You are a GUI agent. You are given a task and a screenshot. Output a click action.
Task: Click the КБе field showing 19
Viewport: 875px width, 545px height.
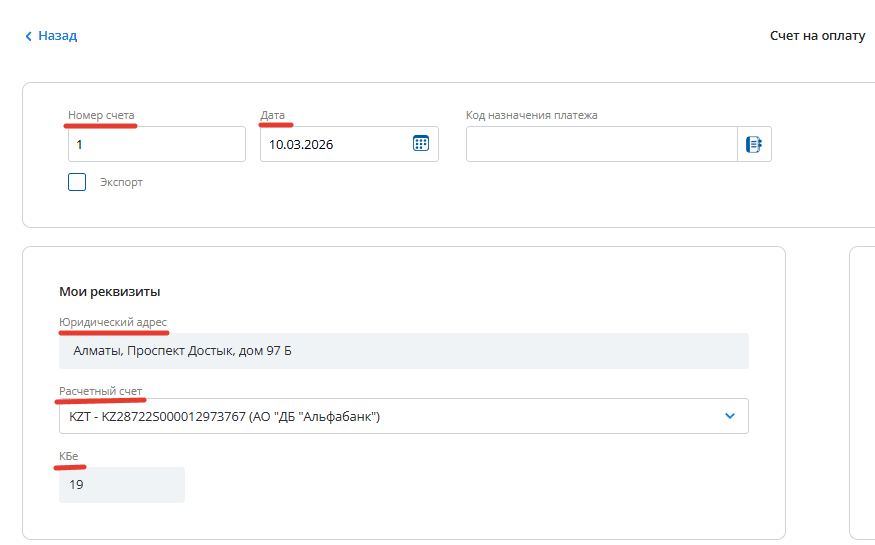click(121, 485)
